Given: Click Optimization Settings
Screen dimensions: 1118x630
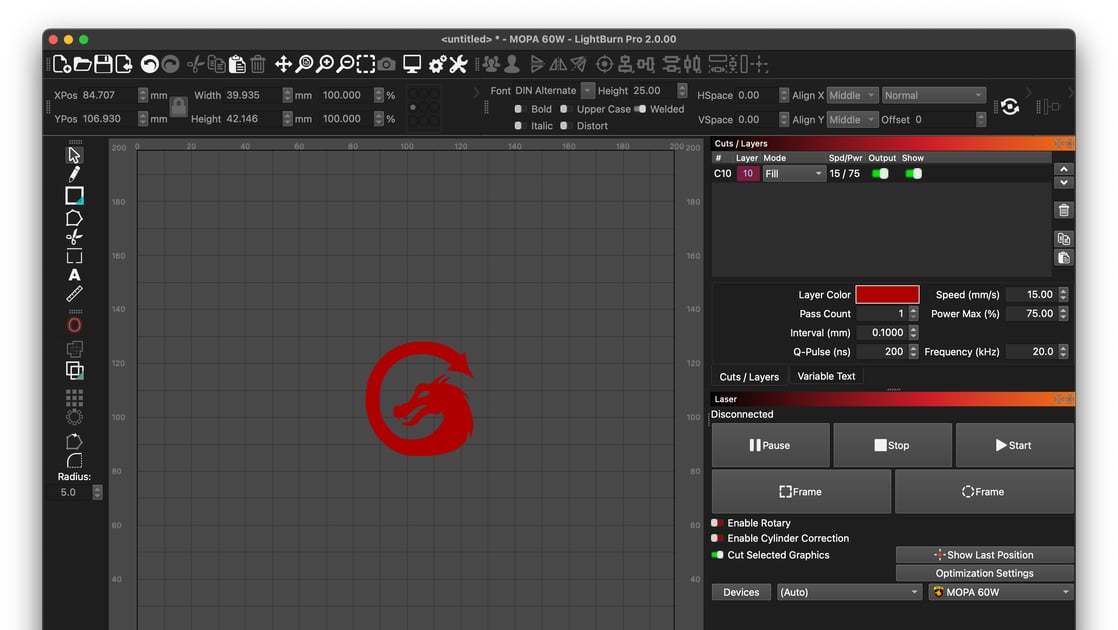Looking at the screenshot, I should tap(984, 573).
